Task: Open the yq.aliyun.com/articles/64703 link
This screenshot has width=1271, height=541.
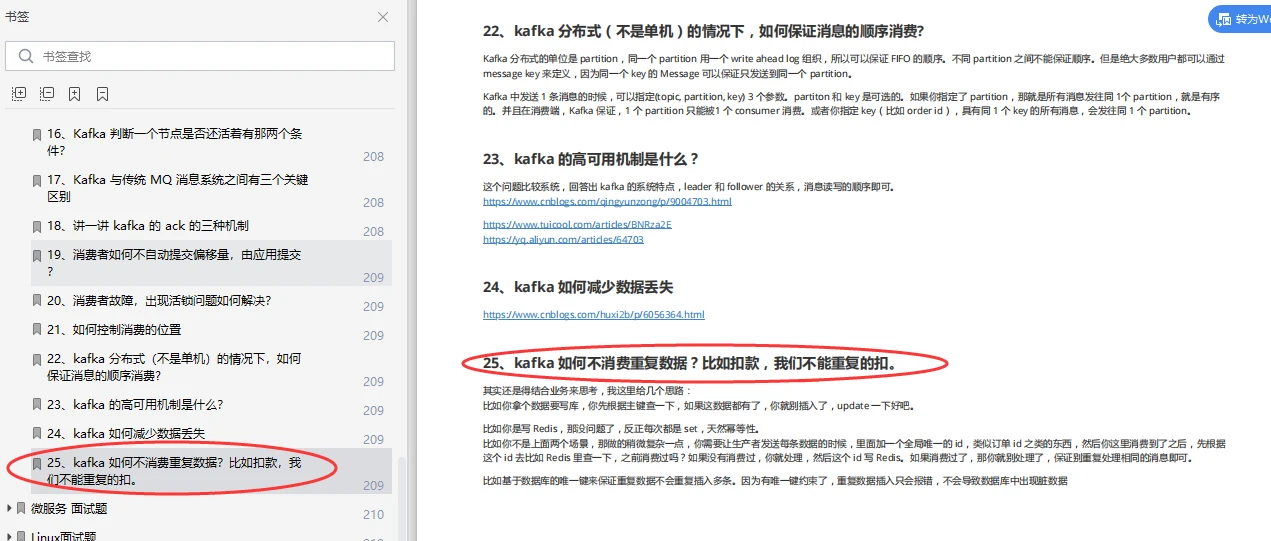Action: pos(563,239)
